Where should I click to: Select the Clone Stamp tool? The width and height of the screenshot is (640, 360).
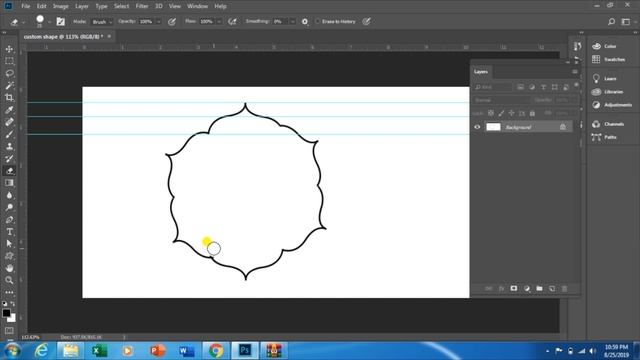(9, 147)
